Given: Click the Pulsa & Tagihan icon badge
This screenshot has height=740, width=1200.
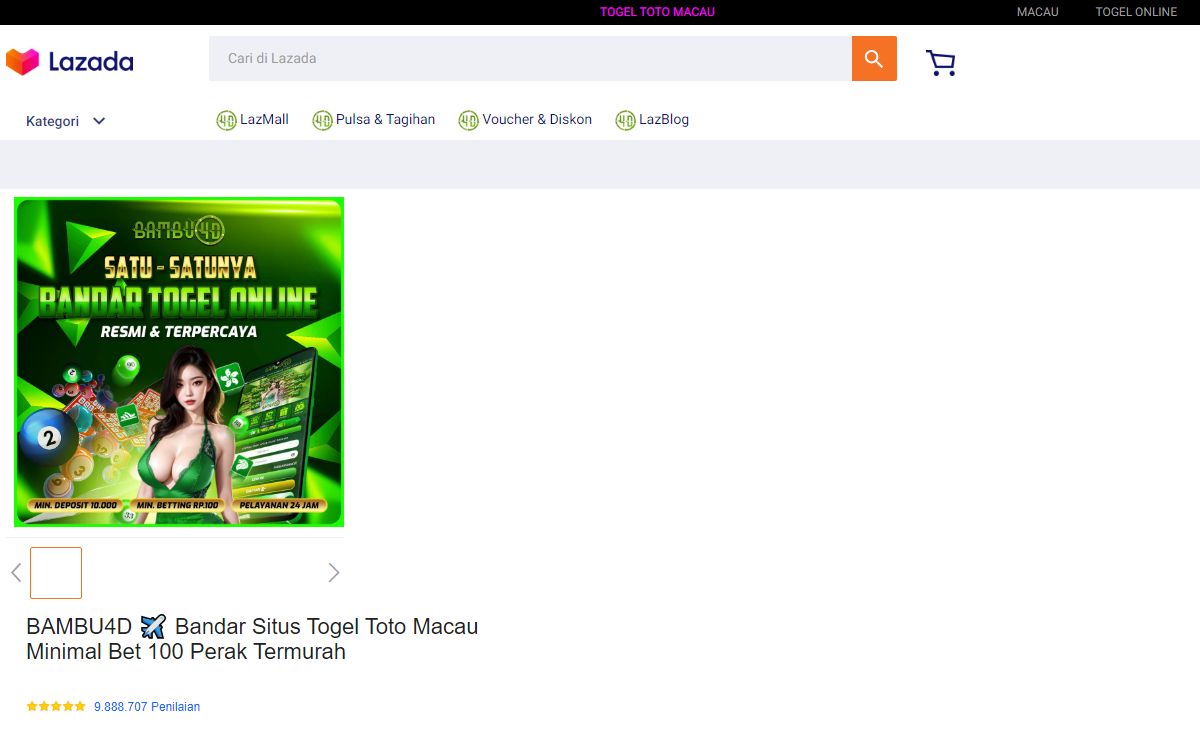Looking at the screenshot, I should [x=322, y=120].
